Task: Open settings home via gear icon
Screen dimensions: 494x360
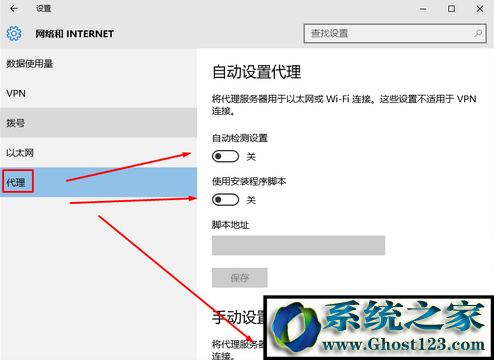Action: pyautogui.click(x=14, y=34)
